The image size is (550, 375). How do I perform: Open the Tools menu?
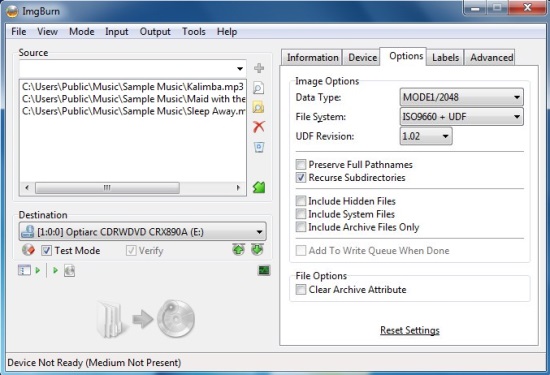pyautogui.click(x=194, y=32)
